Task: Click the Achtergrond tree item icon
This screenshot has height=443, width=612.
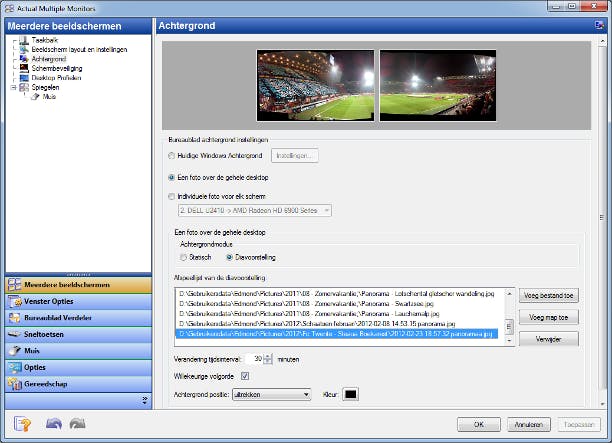Action: (x=24, y=59)
